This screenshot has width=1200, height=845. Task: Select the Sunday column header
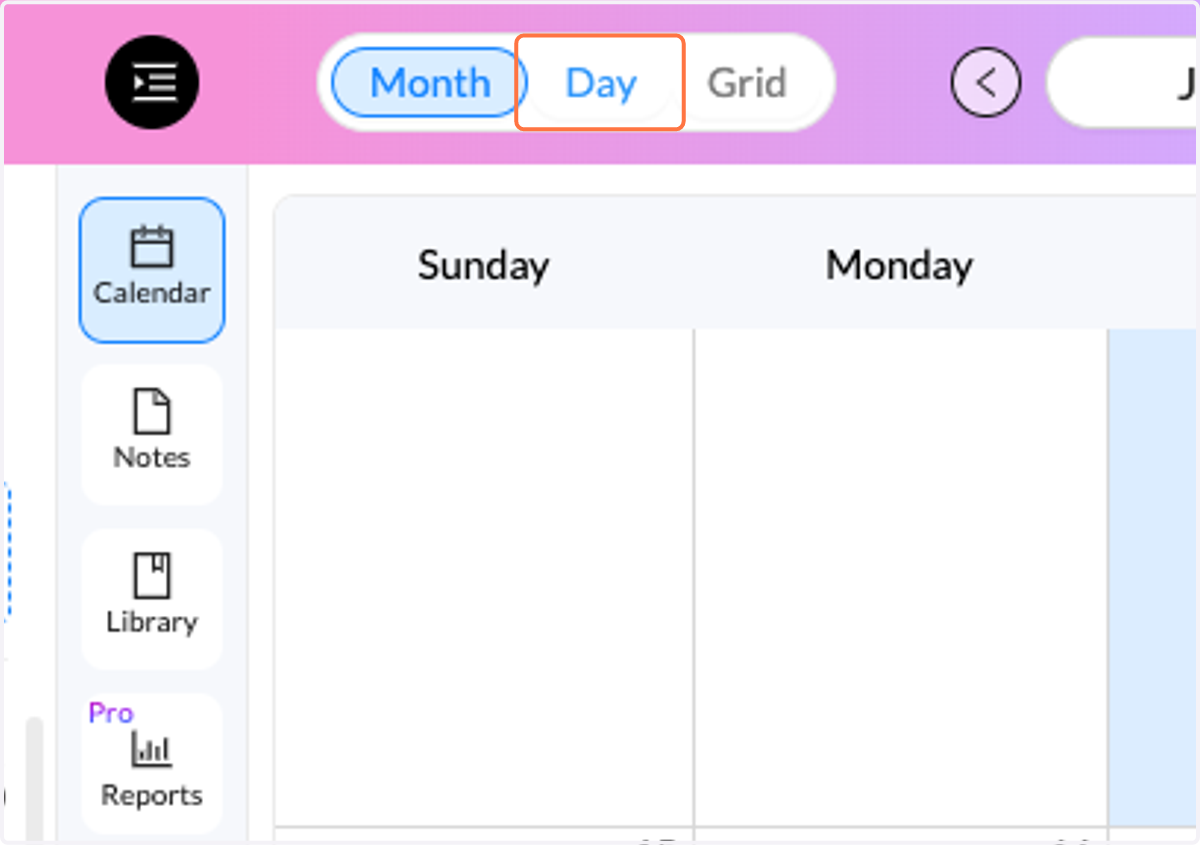coord(484,265)
